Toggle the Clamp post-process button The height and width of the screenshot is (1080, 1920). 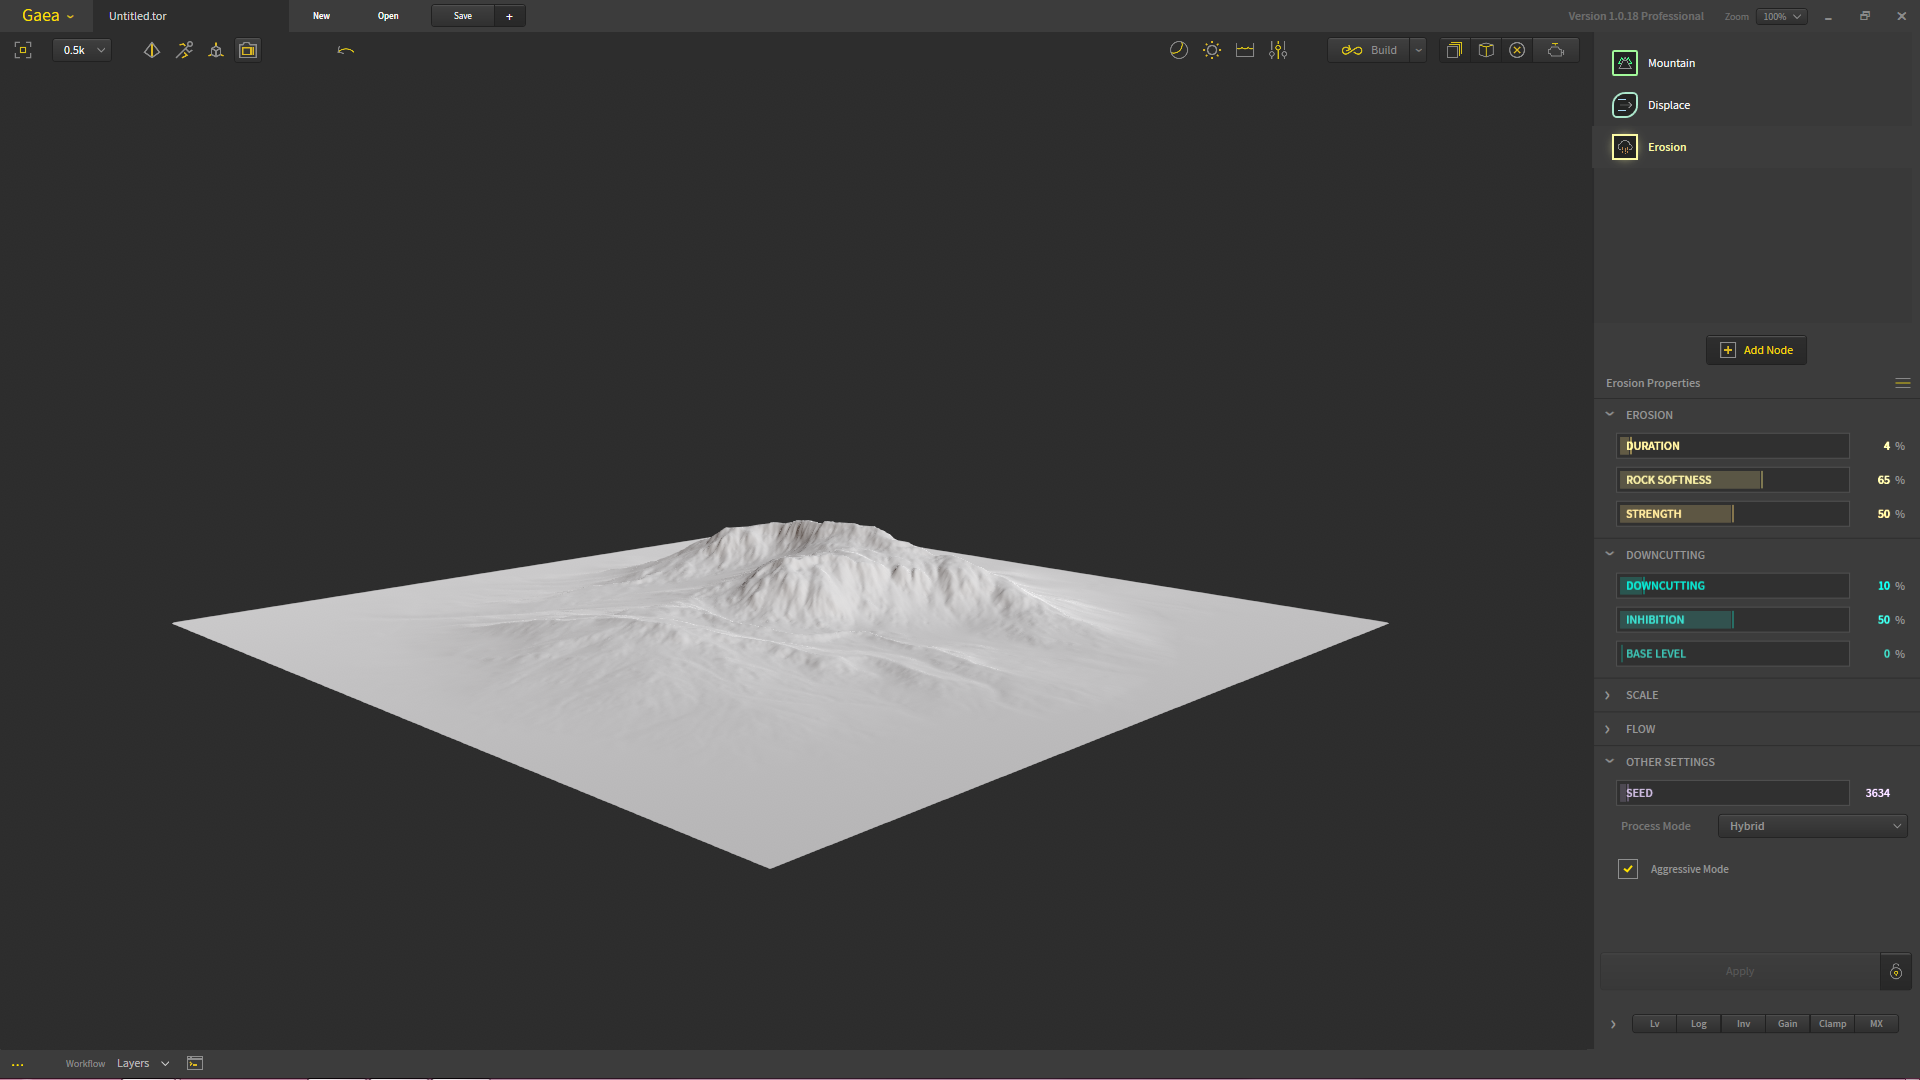tap(1832, 1024)
